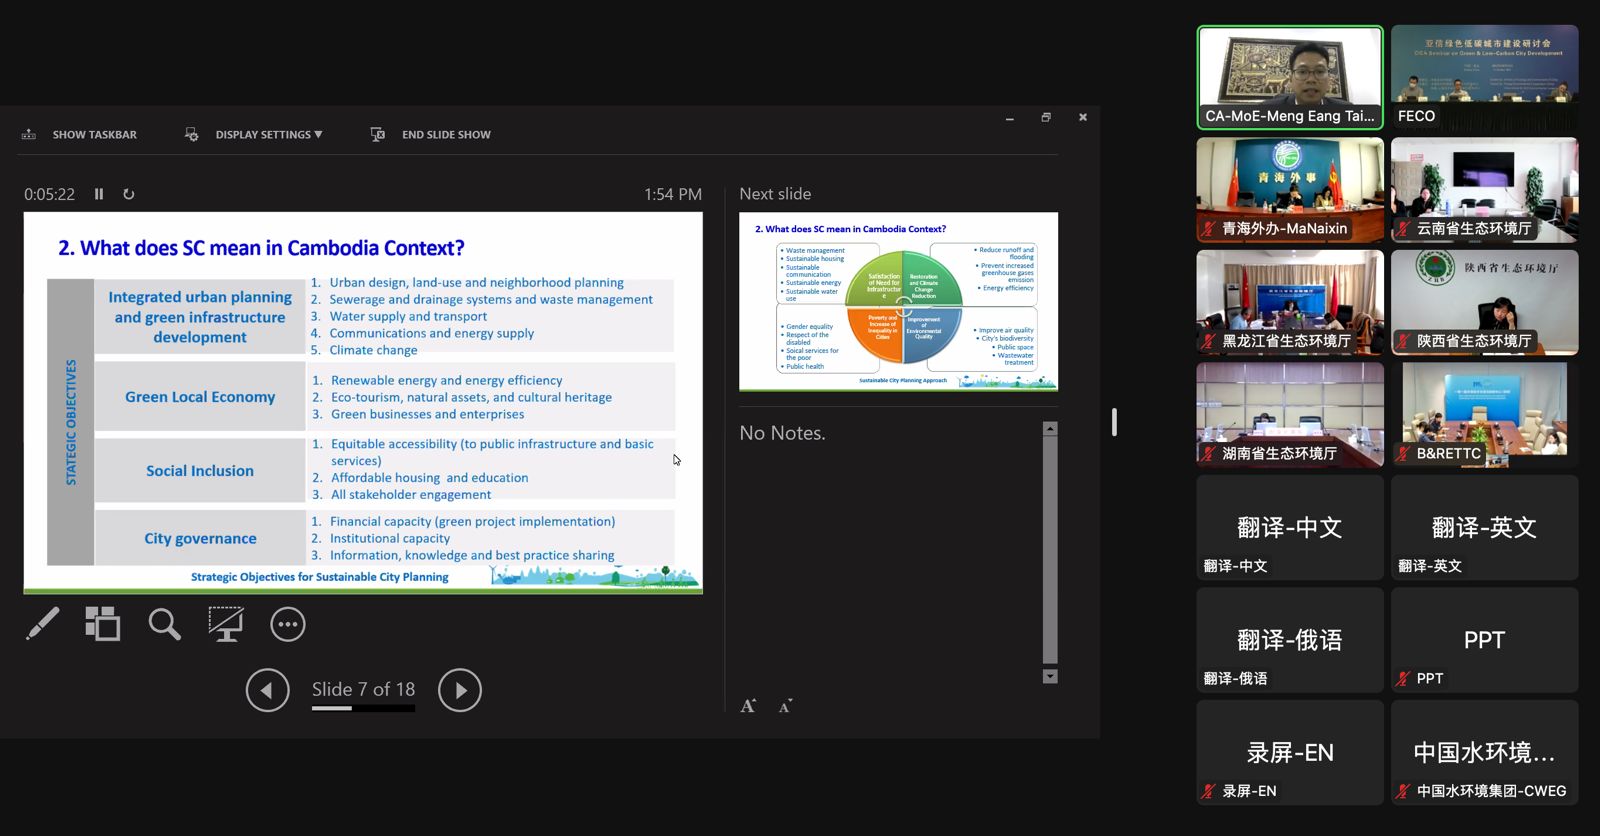This screenshot has width=1600, height=836.
Task: Pause the presentation timer
Action: pyautogui.click(x=99, y=194)
